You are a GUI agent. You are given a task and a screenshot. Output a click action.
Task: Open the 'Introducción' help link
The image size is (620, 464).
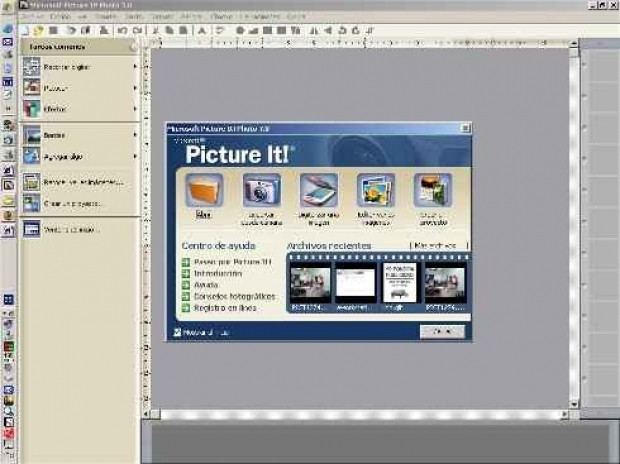pos(218,273)
